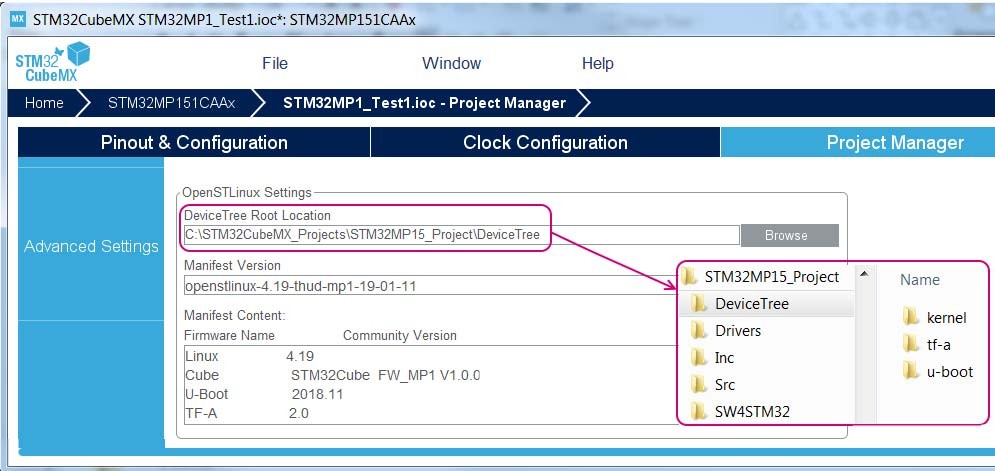
Task: Click the SW4STM32 folder icon
Action: point(699,411)
